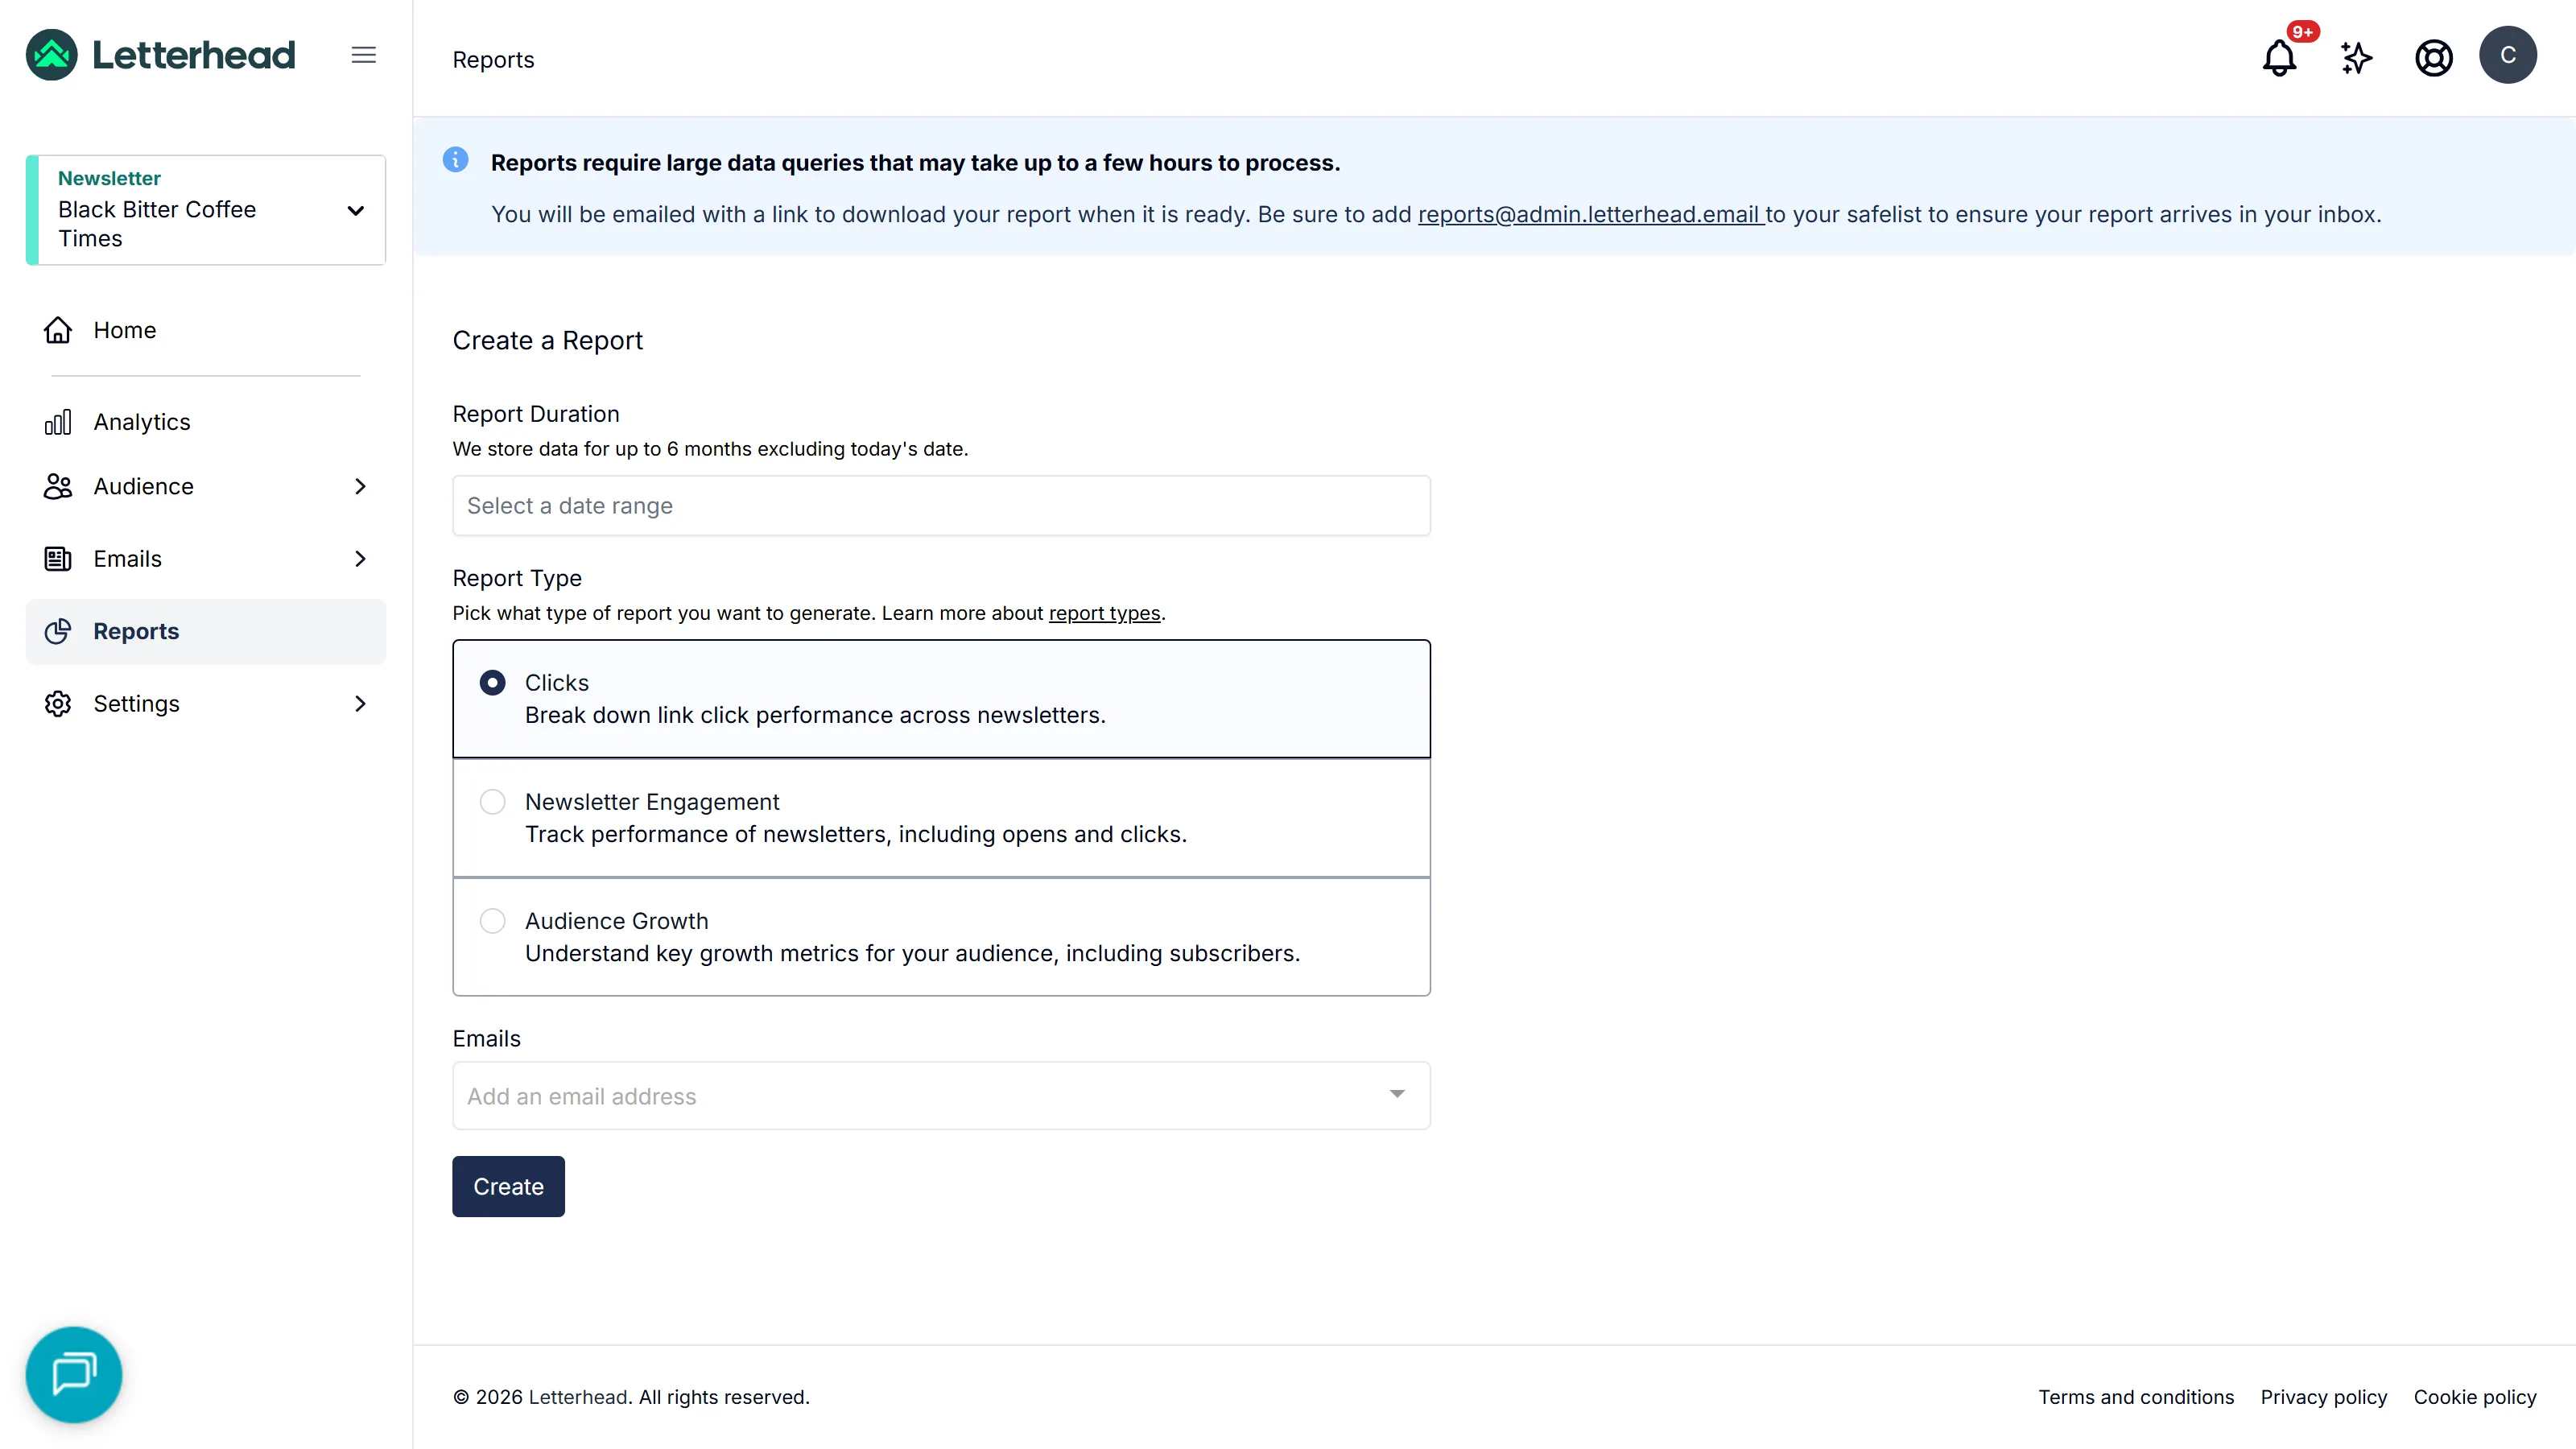Click the info icon in banner

pyautogui.click(x=455, y=160)
